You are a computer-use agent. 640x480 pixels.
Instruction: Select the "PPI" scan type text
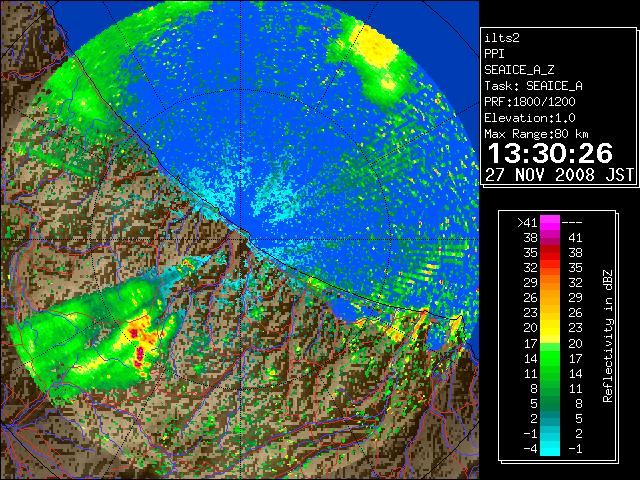tap(494, 54)
